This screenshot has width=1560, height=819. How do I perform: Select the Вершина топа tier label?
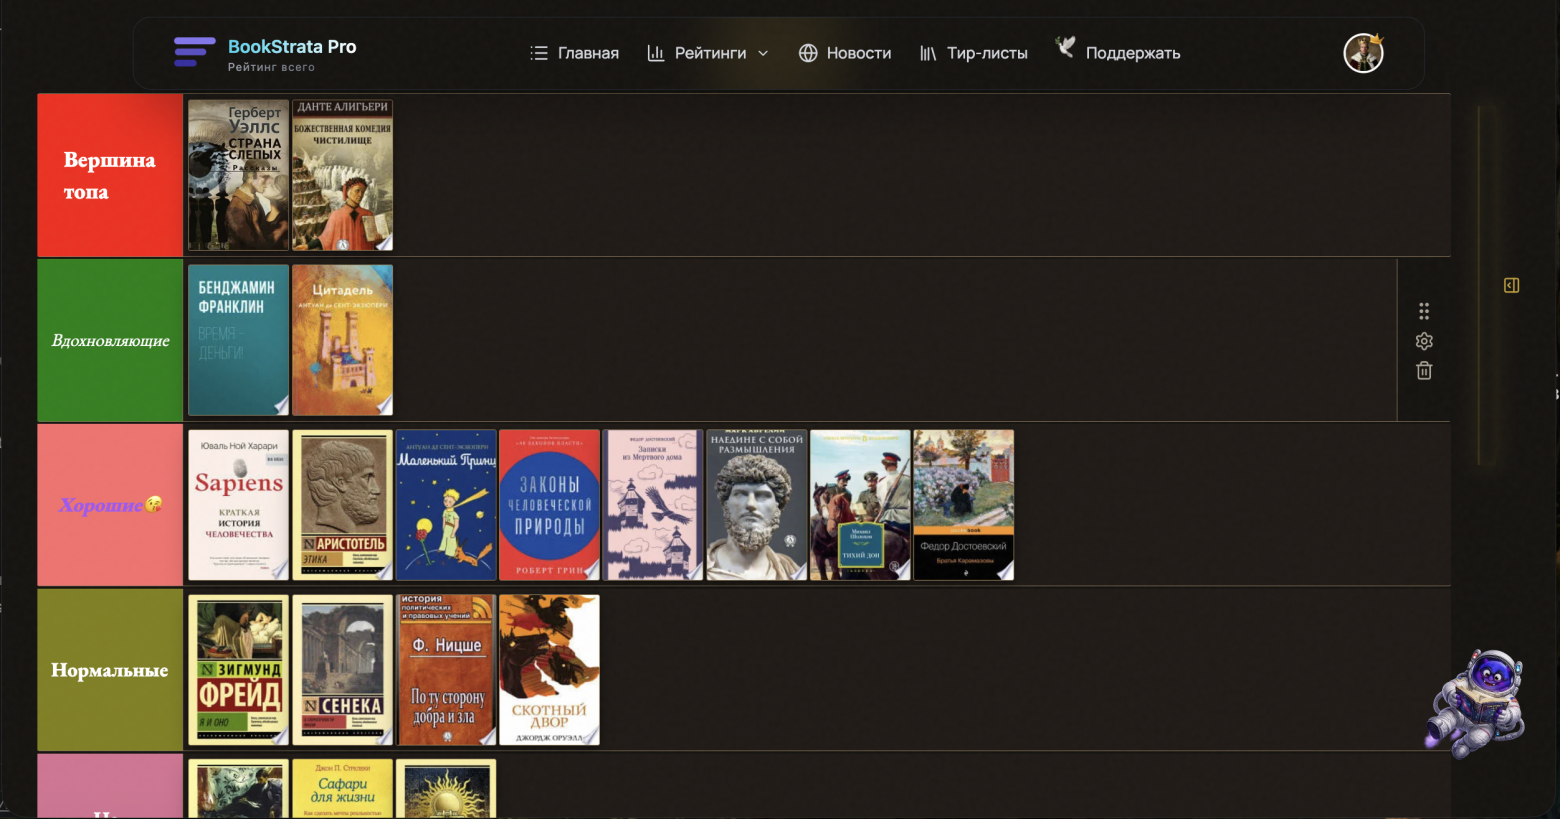click(x=110, y=175)
